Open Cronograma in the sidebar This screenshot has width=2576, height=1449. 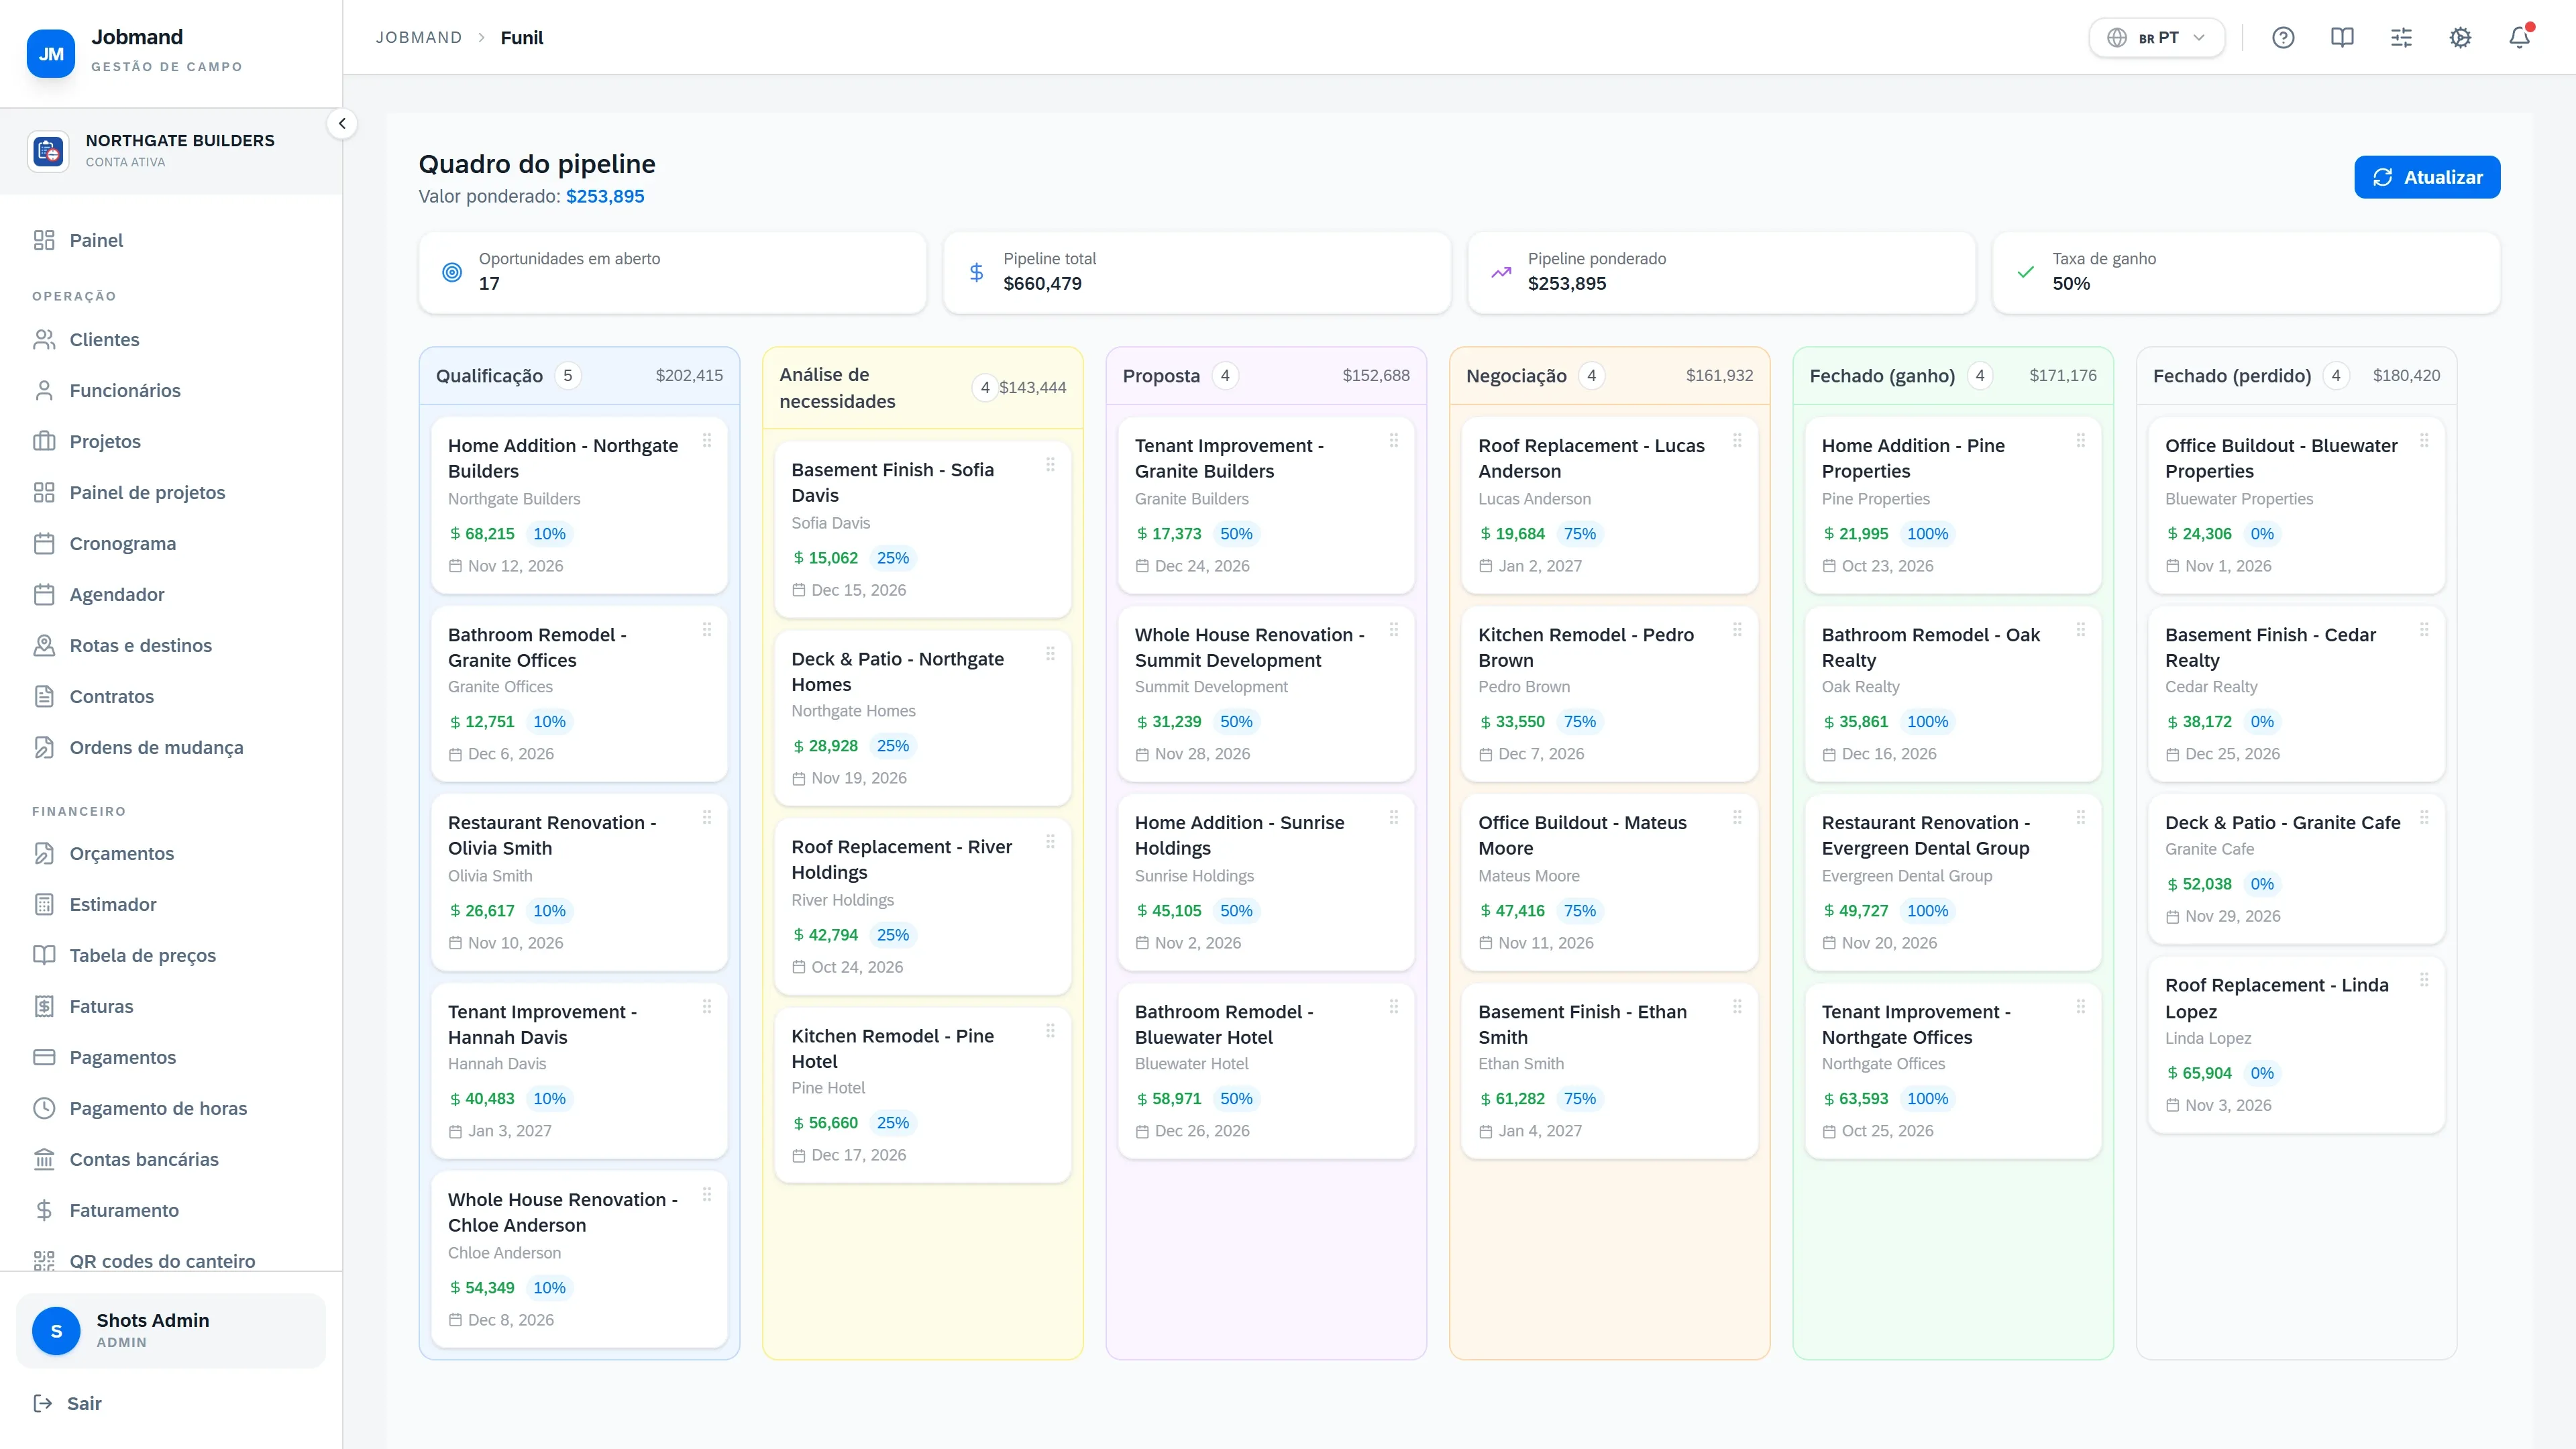tap(171, 544)
